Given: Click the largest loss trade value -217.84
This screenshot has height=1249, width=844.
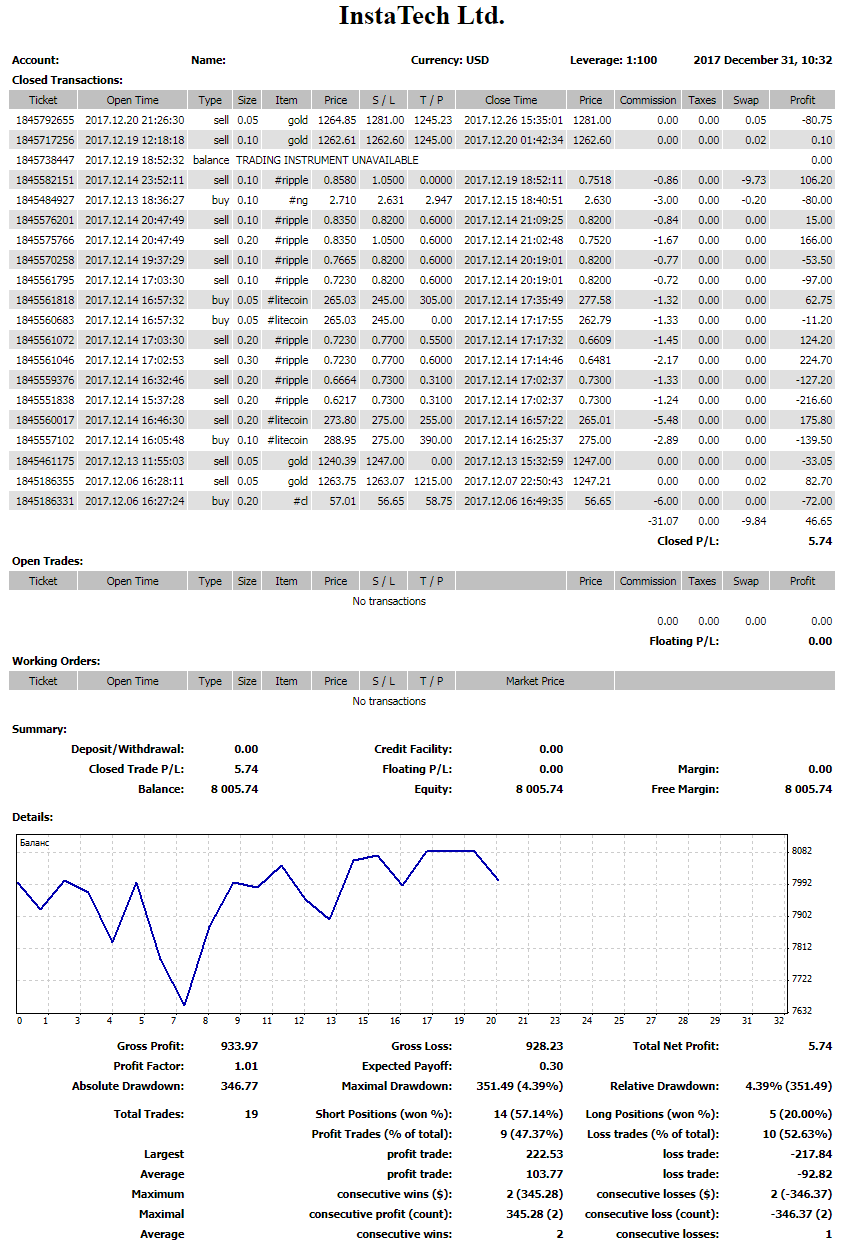Looking at the screenshot, I should click(x=811, y=1154).
